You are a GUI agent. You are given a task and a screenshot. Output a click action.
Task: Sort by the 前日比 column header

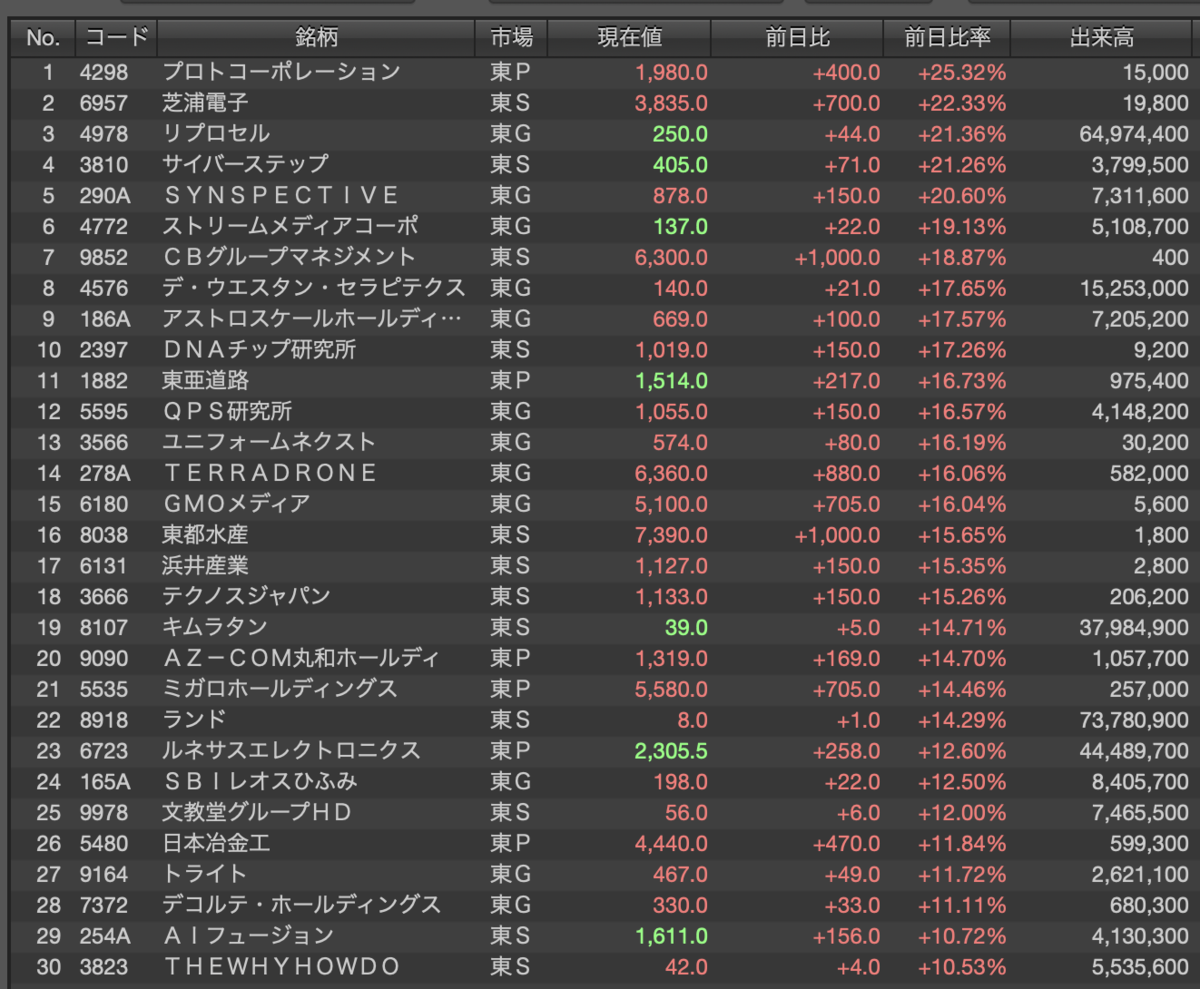pyautogui.click(x=797, y=38)
